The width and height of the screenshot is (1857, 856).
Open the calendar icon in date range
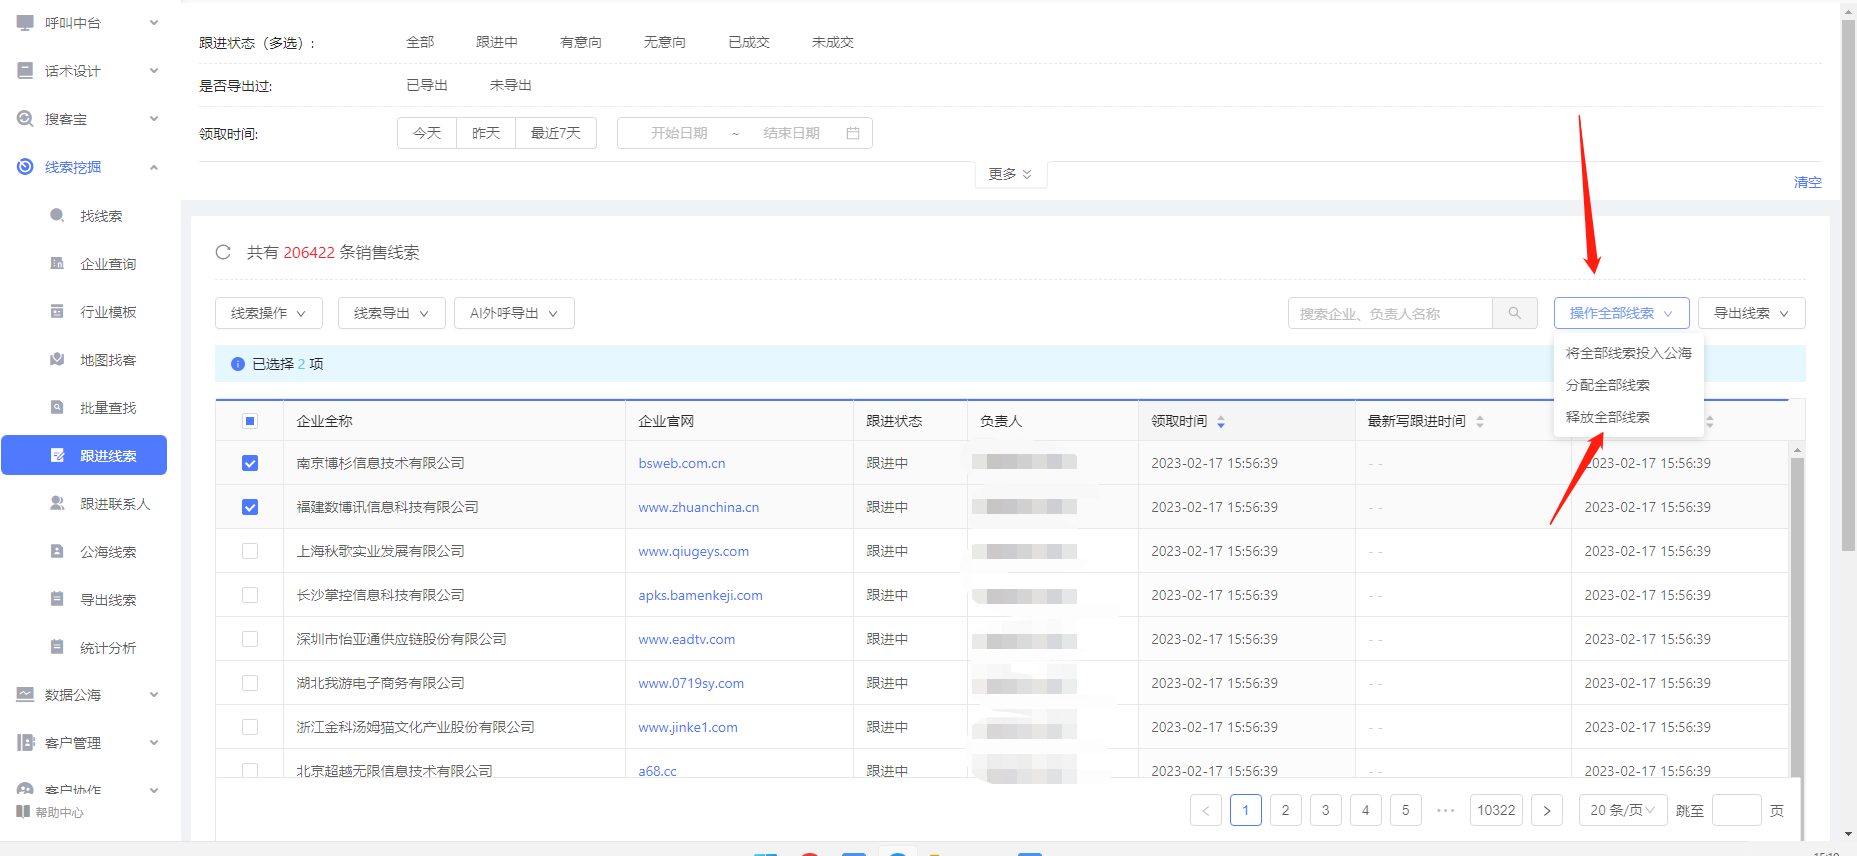coord(853,133)
